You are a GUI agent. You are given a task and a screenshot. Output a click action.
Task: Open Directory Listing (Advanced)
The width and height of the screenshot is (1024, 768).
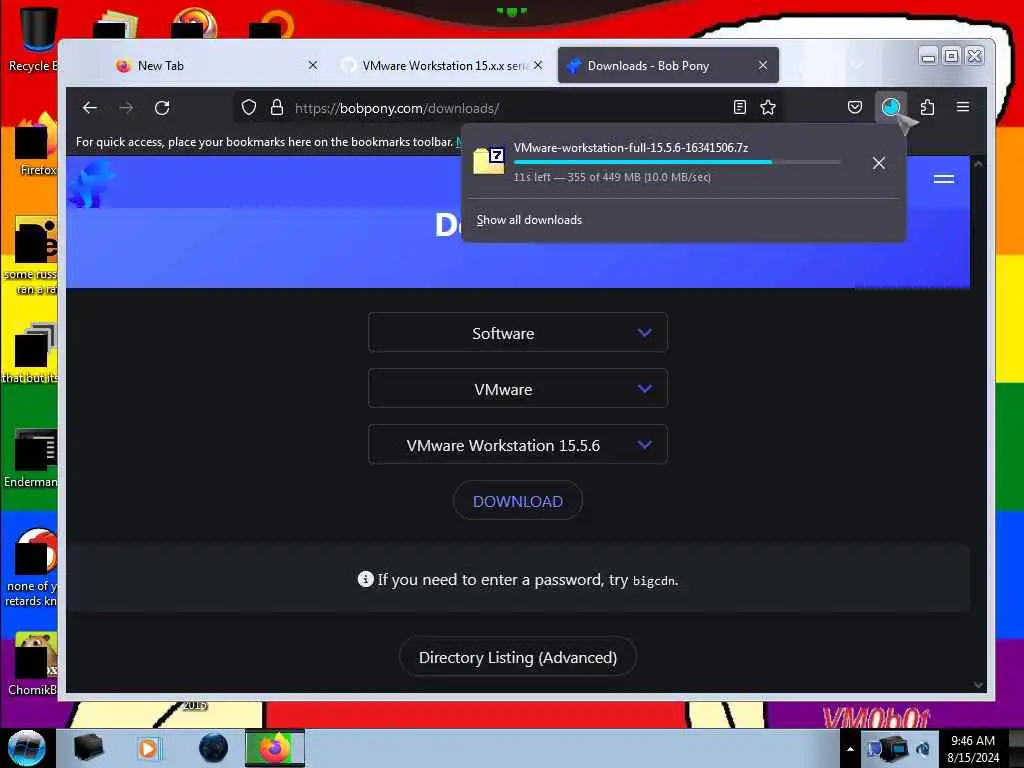click(x=518, y=657)
